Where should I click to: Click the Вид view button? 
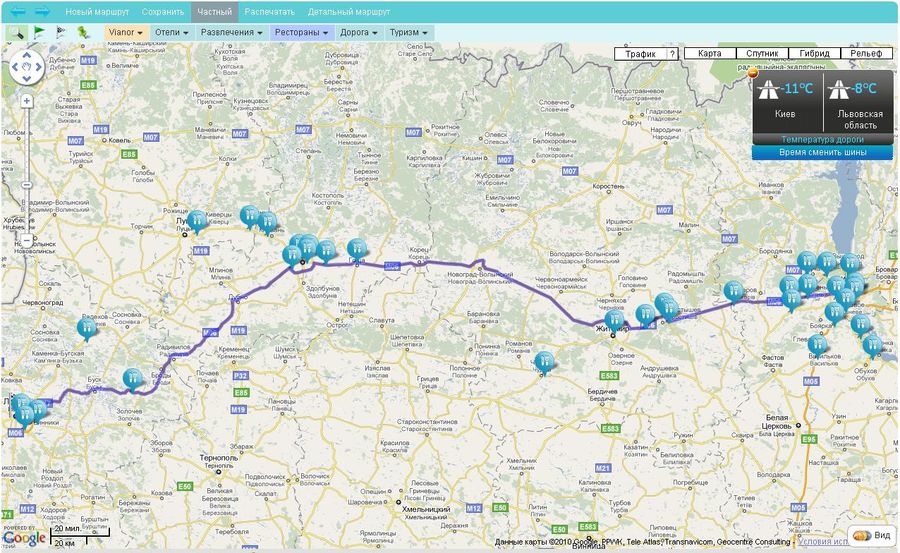pyautogui.click(x=873, y=535)
